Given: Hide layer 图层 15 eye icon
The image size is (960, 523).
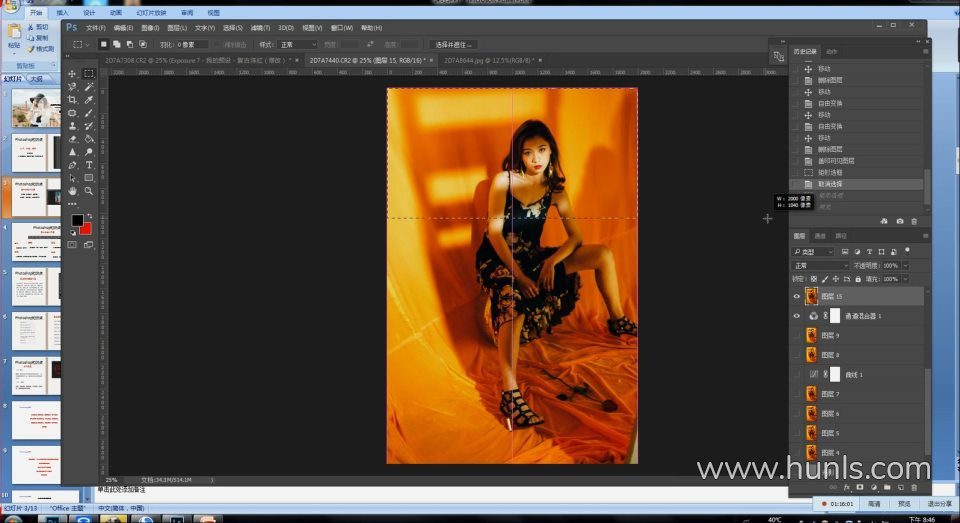Looking at the screenshot, I should click(797, 296).
